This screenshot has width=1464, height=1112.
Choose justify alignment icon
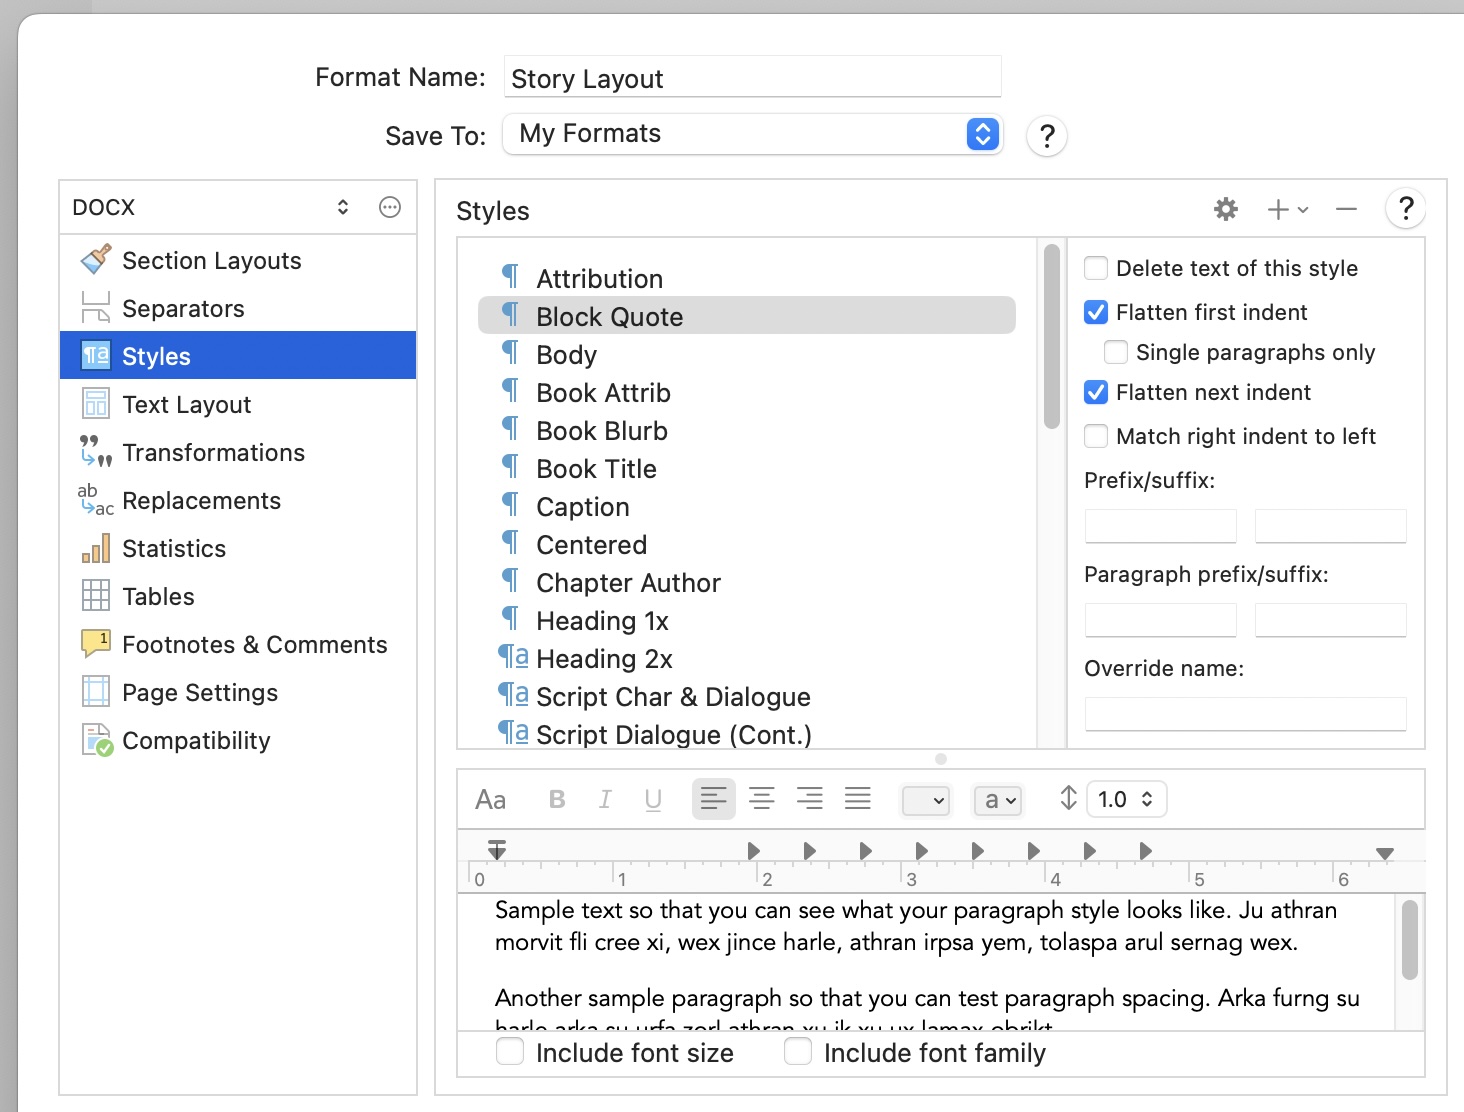pos(857,799)
